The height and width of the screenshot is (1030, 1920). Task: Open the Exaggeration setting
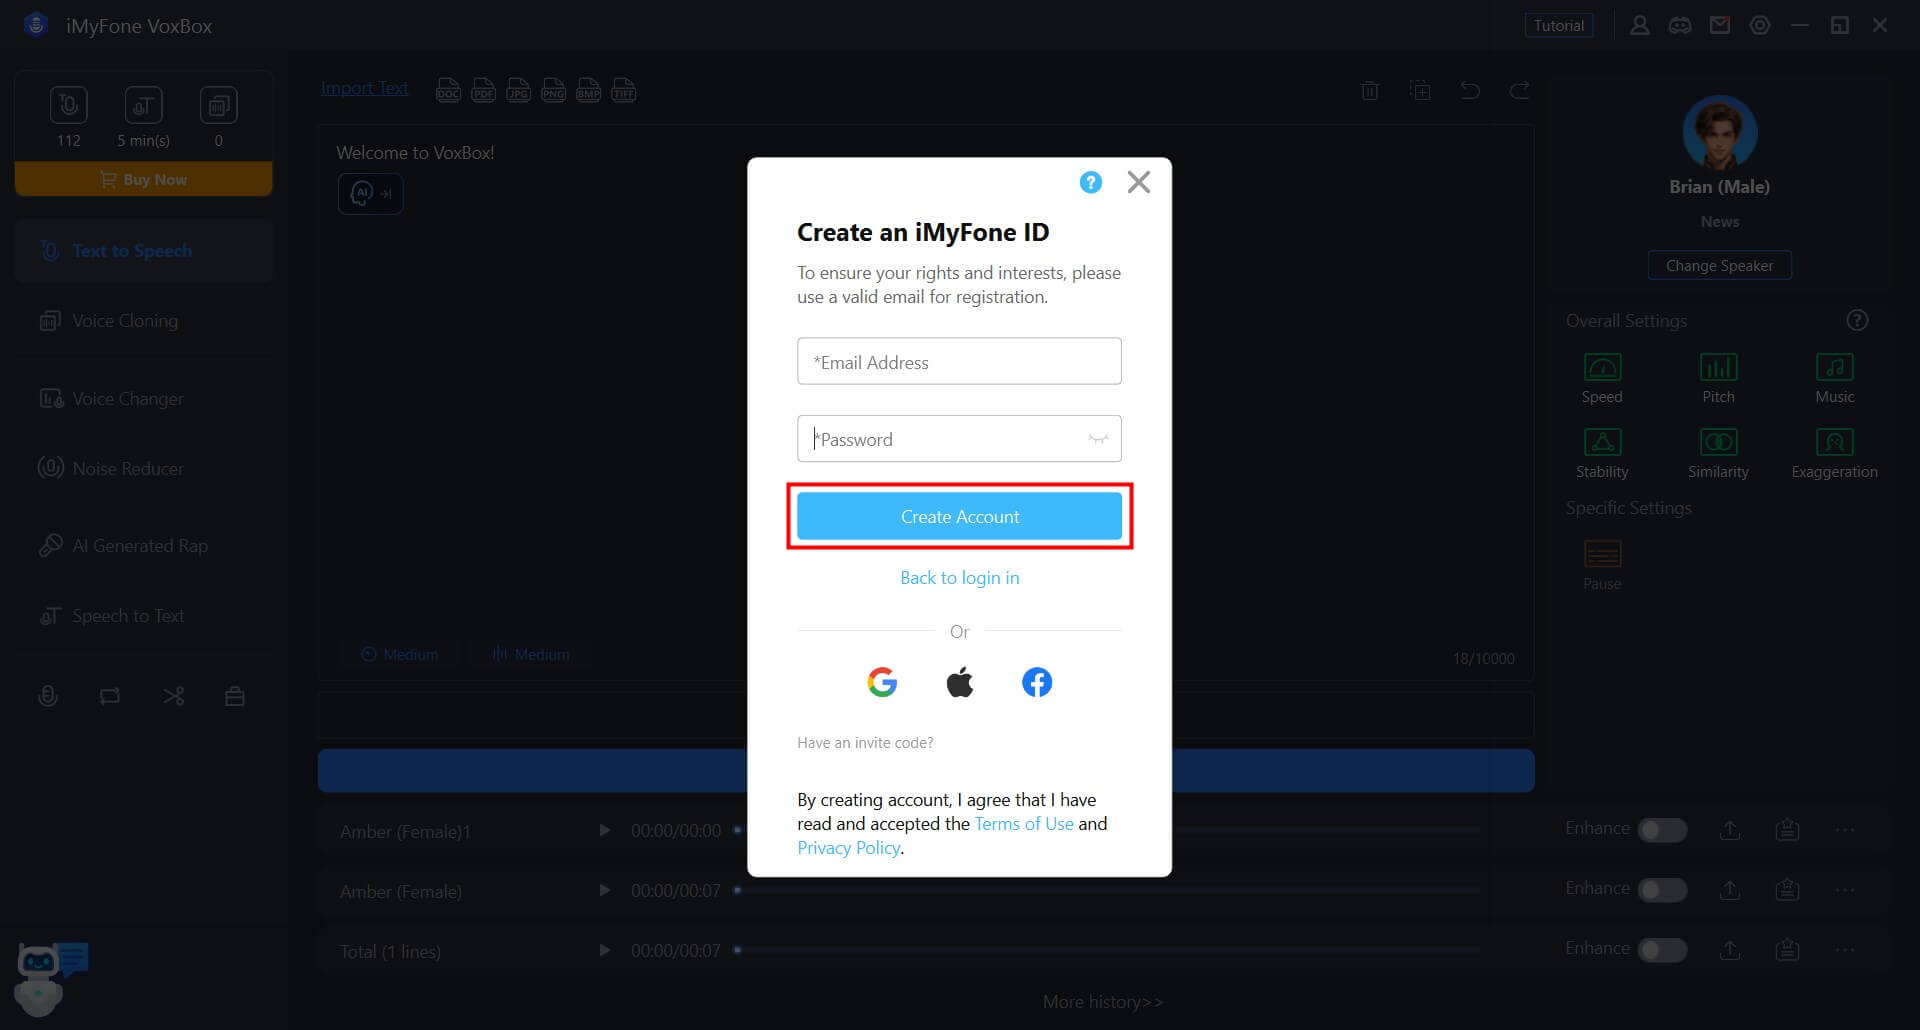(x=1834, y=453)
